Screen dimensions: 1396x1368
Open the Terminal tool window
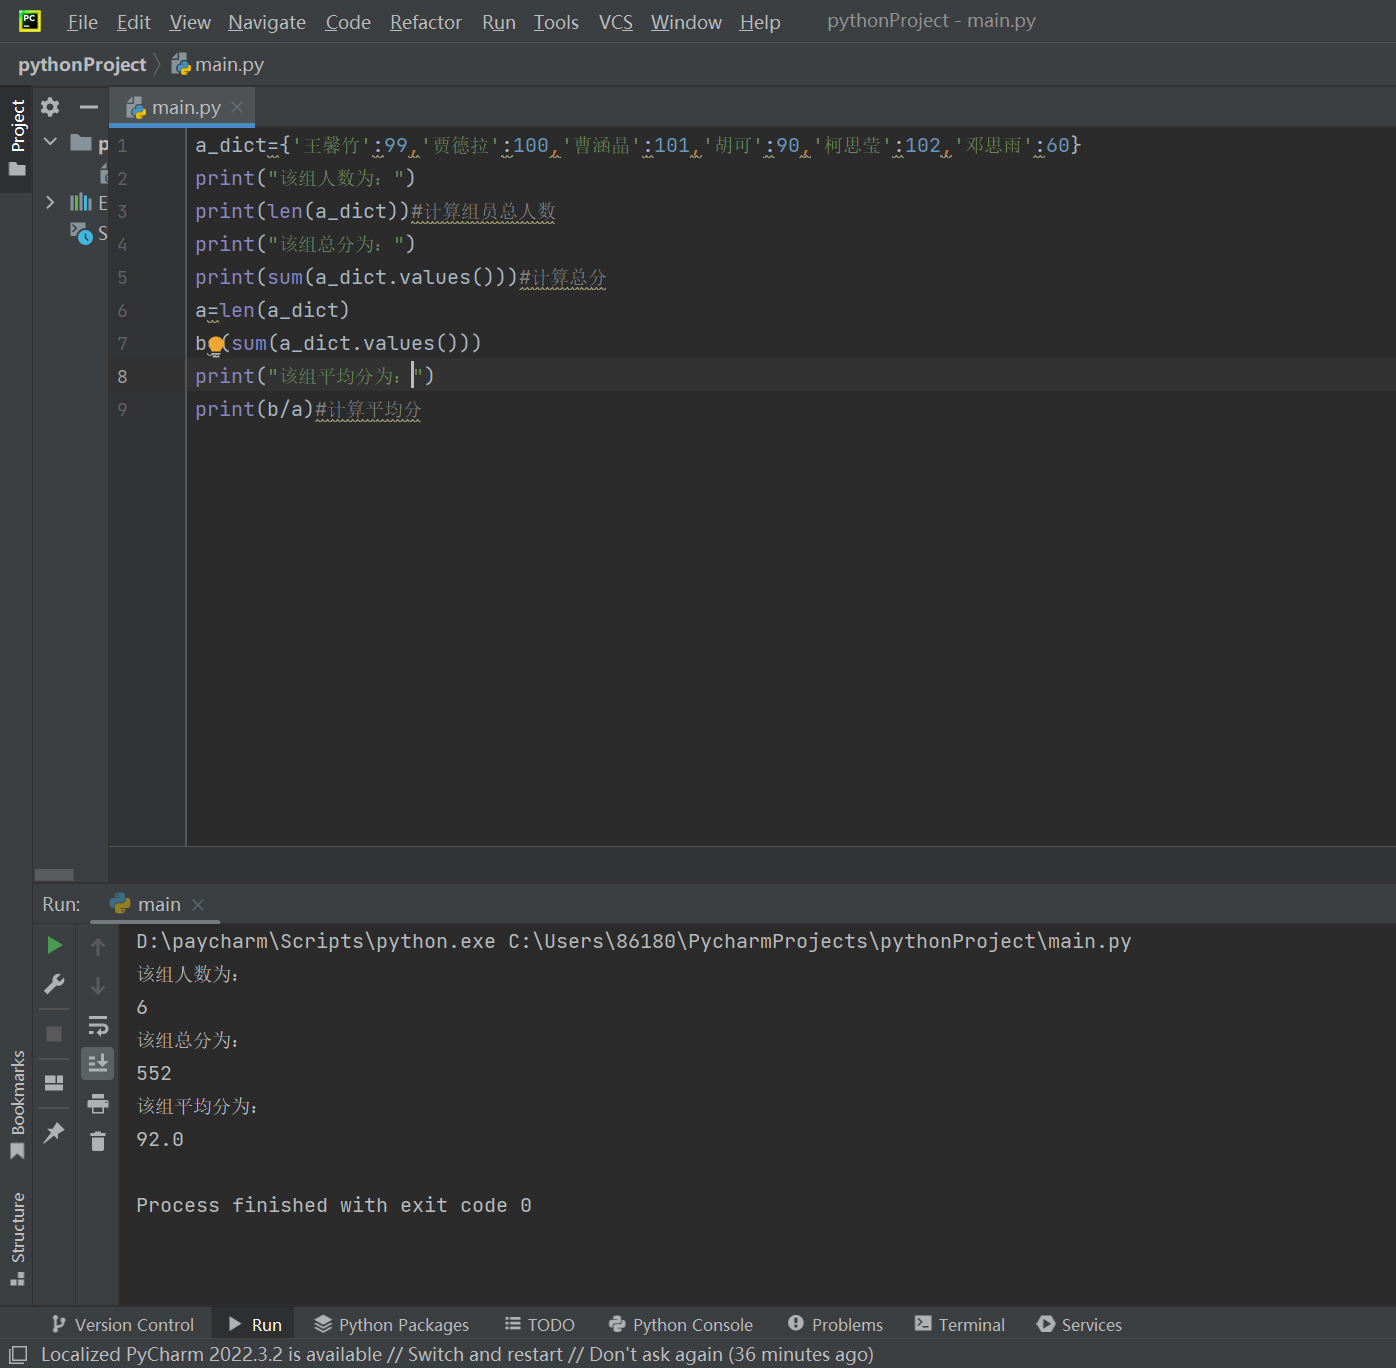(x=960, y=1324)
